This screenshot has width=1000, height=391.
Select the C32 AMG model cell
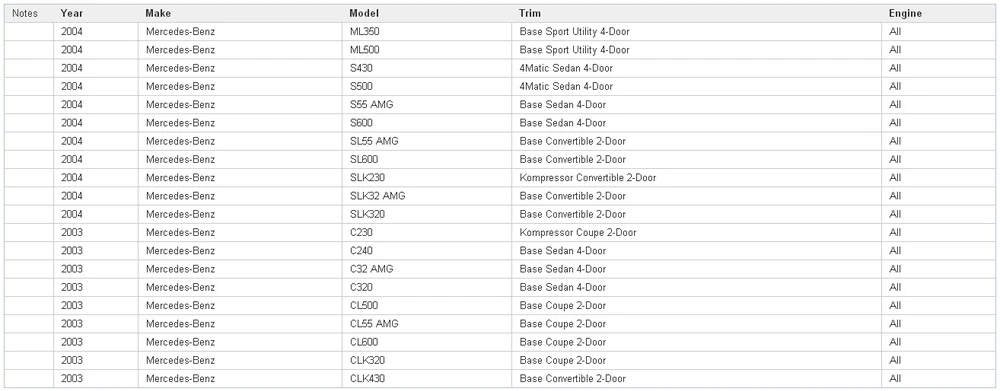(x=427, y=269)
